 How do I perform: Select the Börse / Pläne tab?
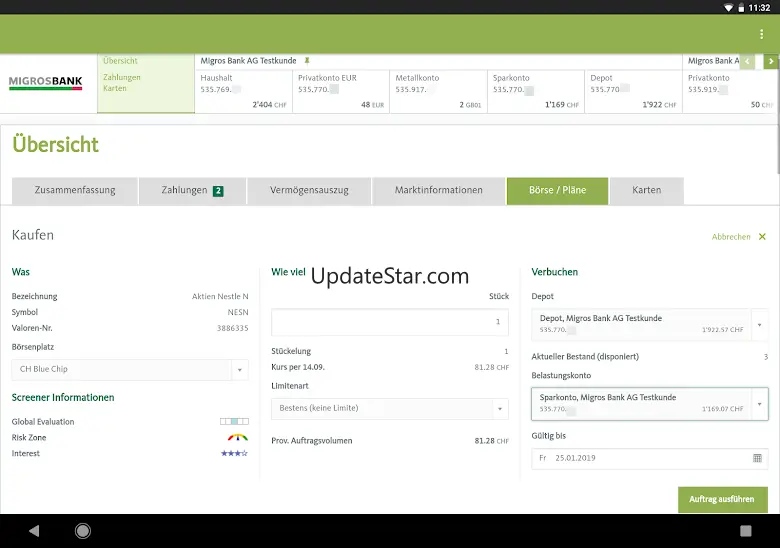557,190
